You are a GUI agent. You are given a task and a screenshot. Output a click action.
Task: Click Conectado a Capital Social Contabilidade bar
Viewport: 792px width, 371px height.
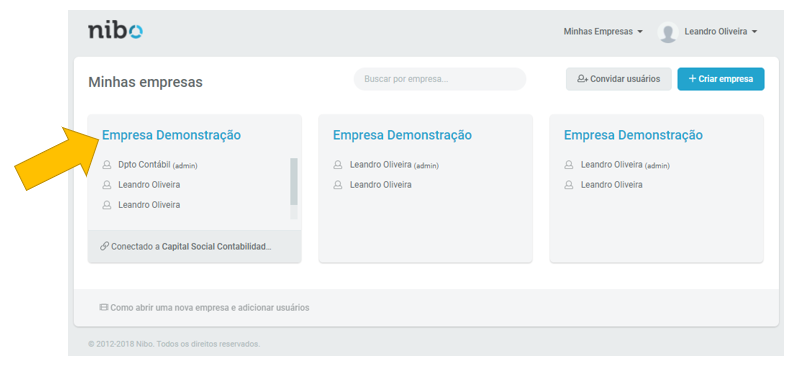click(x=194, y=246)
